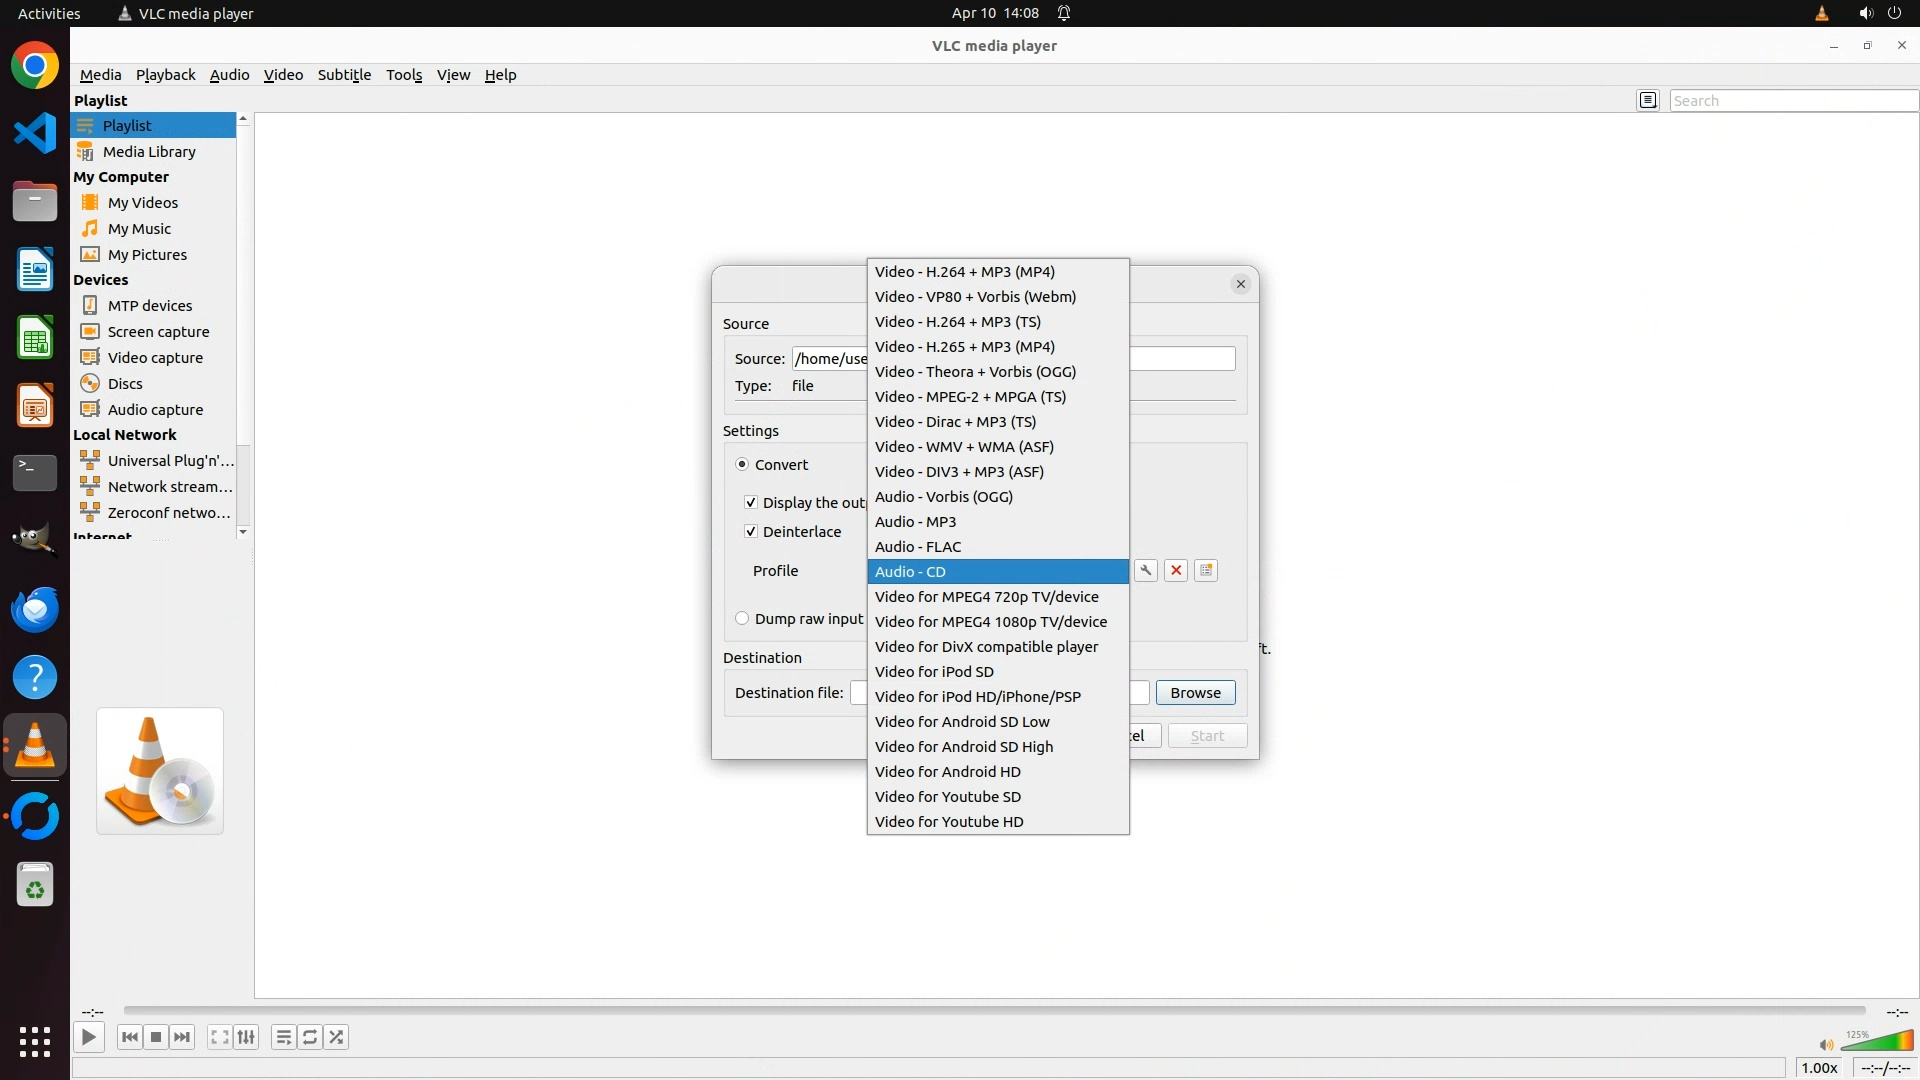Click the create new profile icon
1920x1080 pixels.
(x=1206, y=570)
